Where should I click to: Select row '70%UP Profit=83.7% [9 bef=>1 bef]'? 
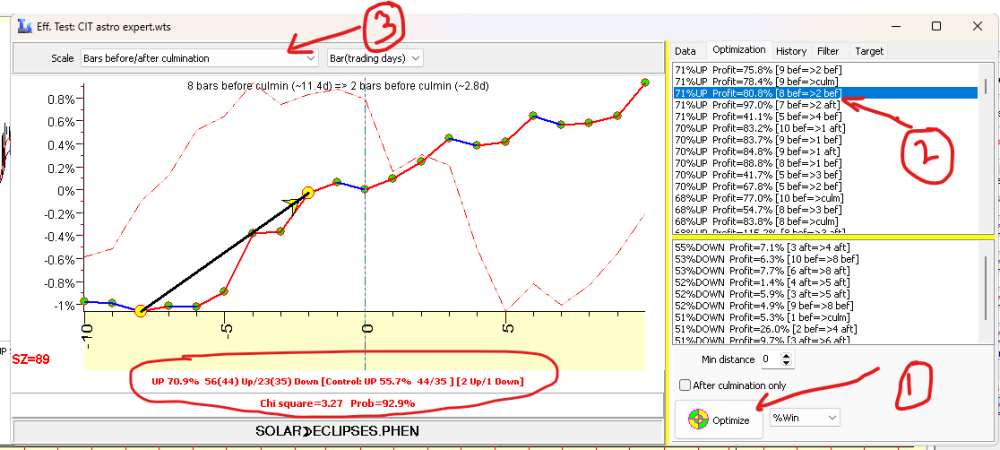[826, 140]
